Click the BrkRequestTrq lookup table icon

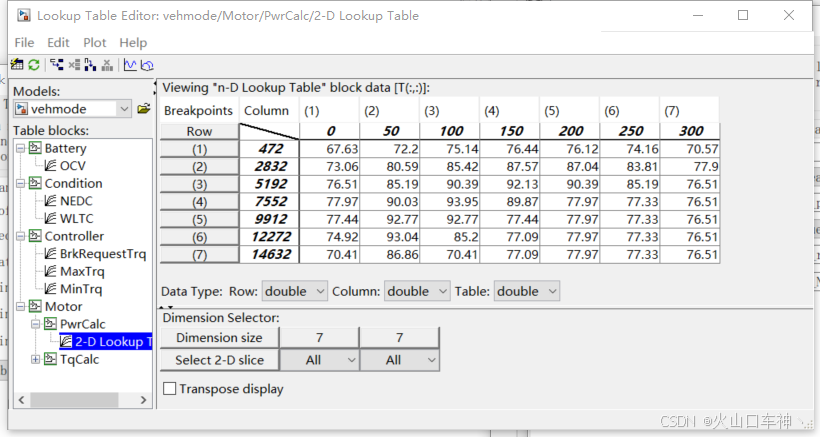click(x=50, y=254)
